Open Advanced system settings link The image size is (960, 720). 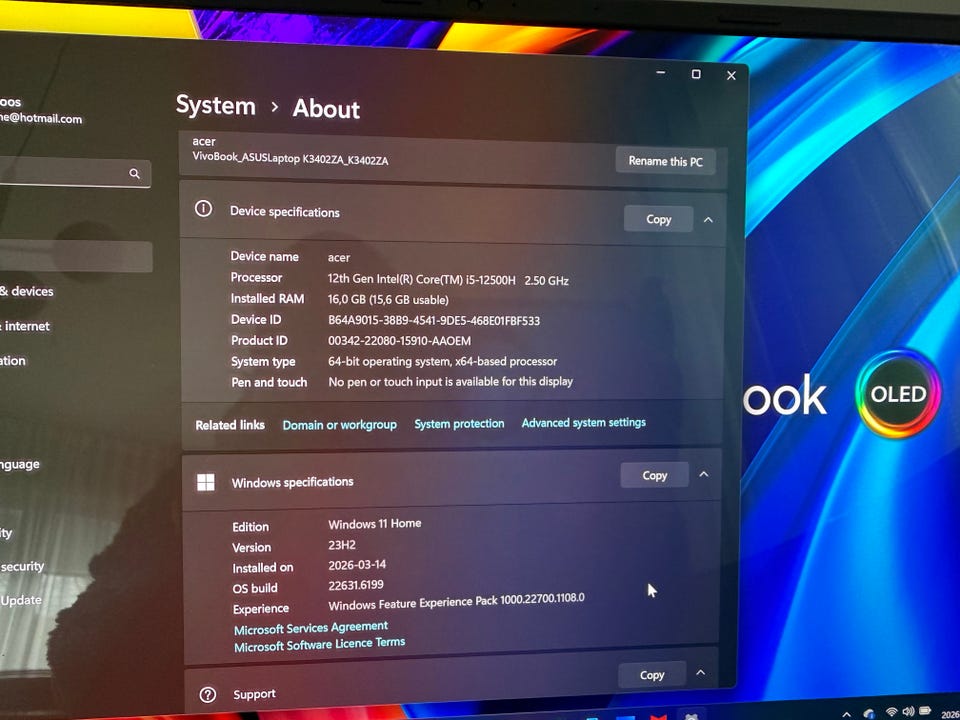tap(583, 422)
